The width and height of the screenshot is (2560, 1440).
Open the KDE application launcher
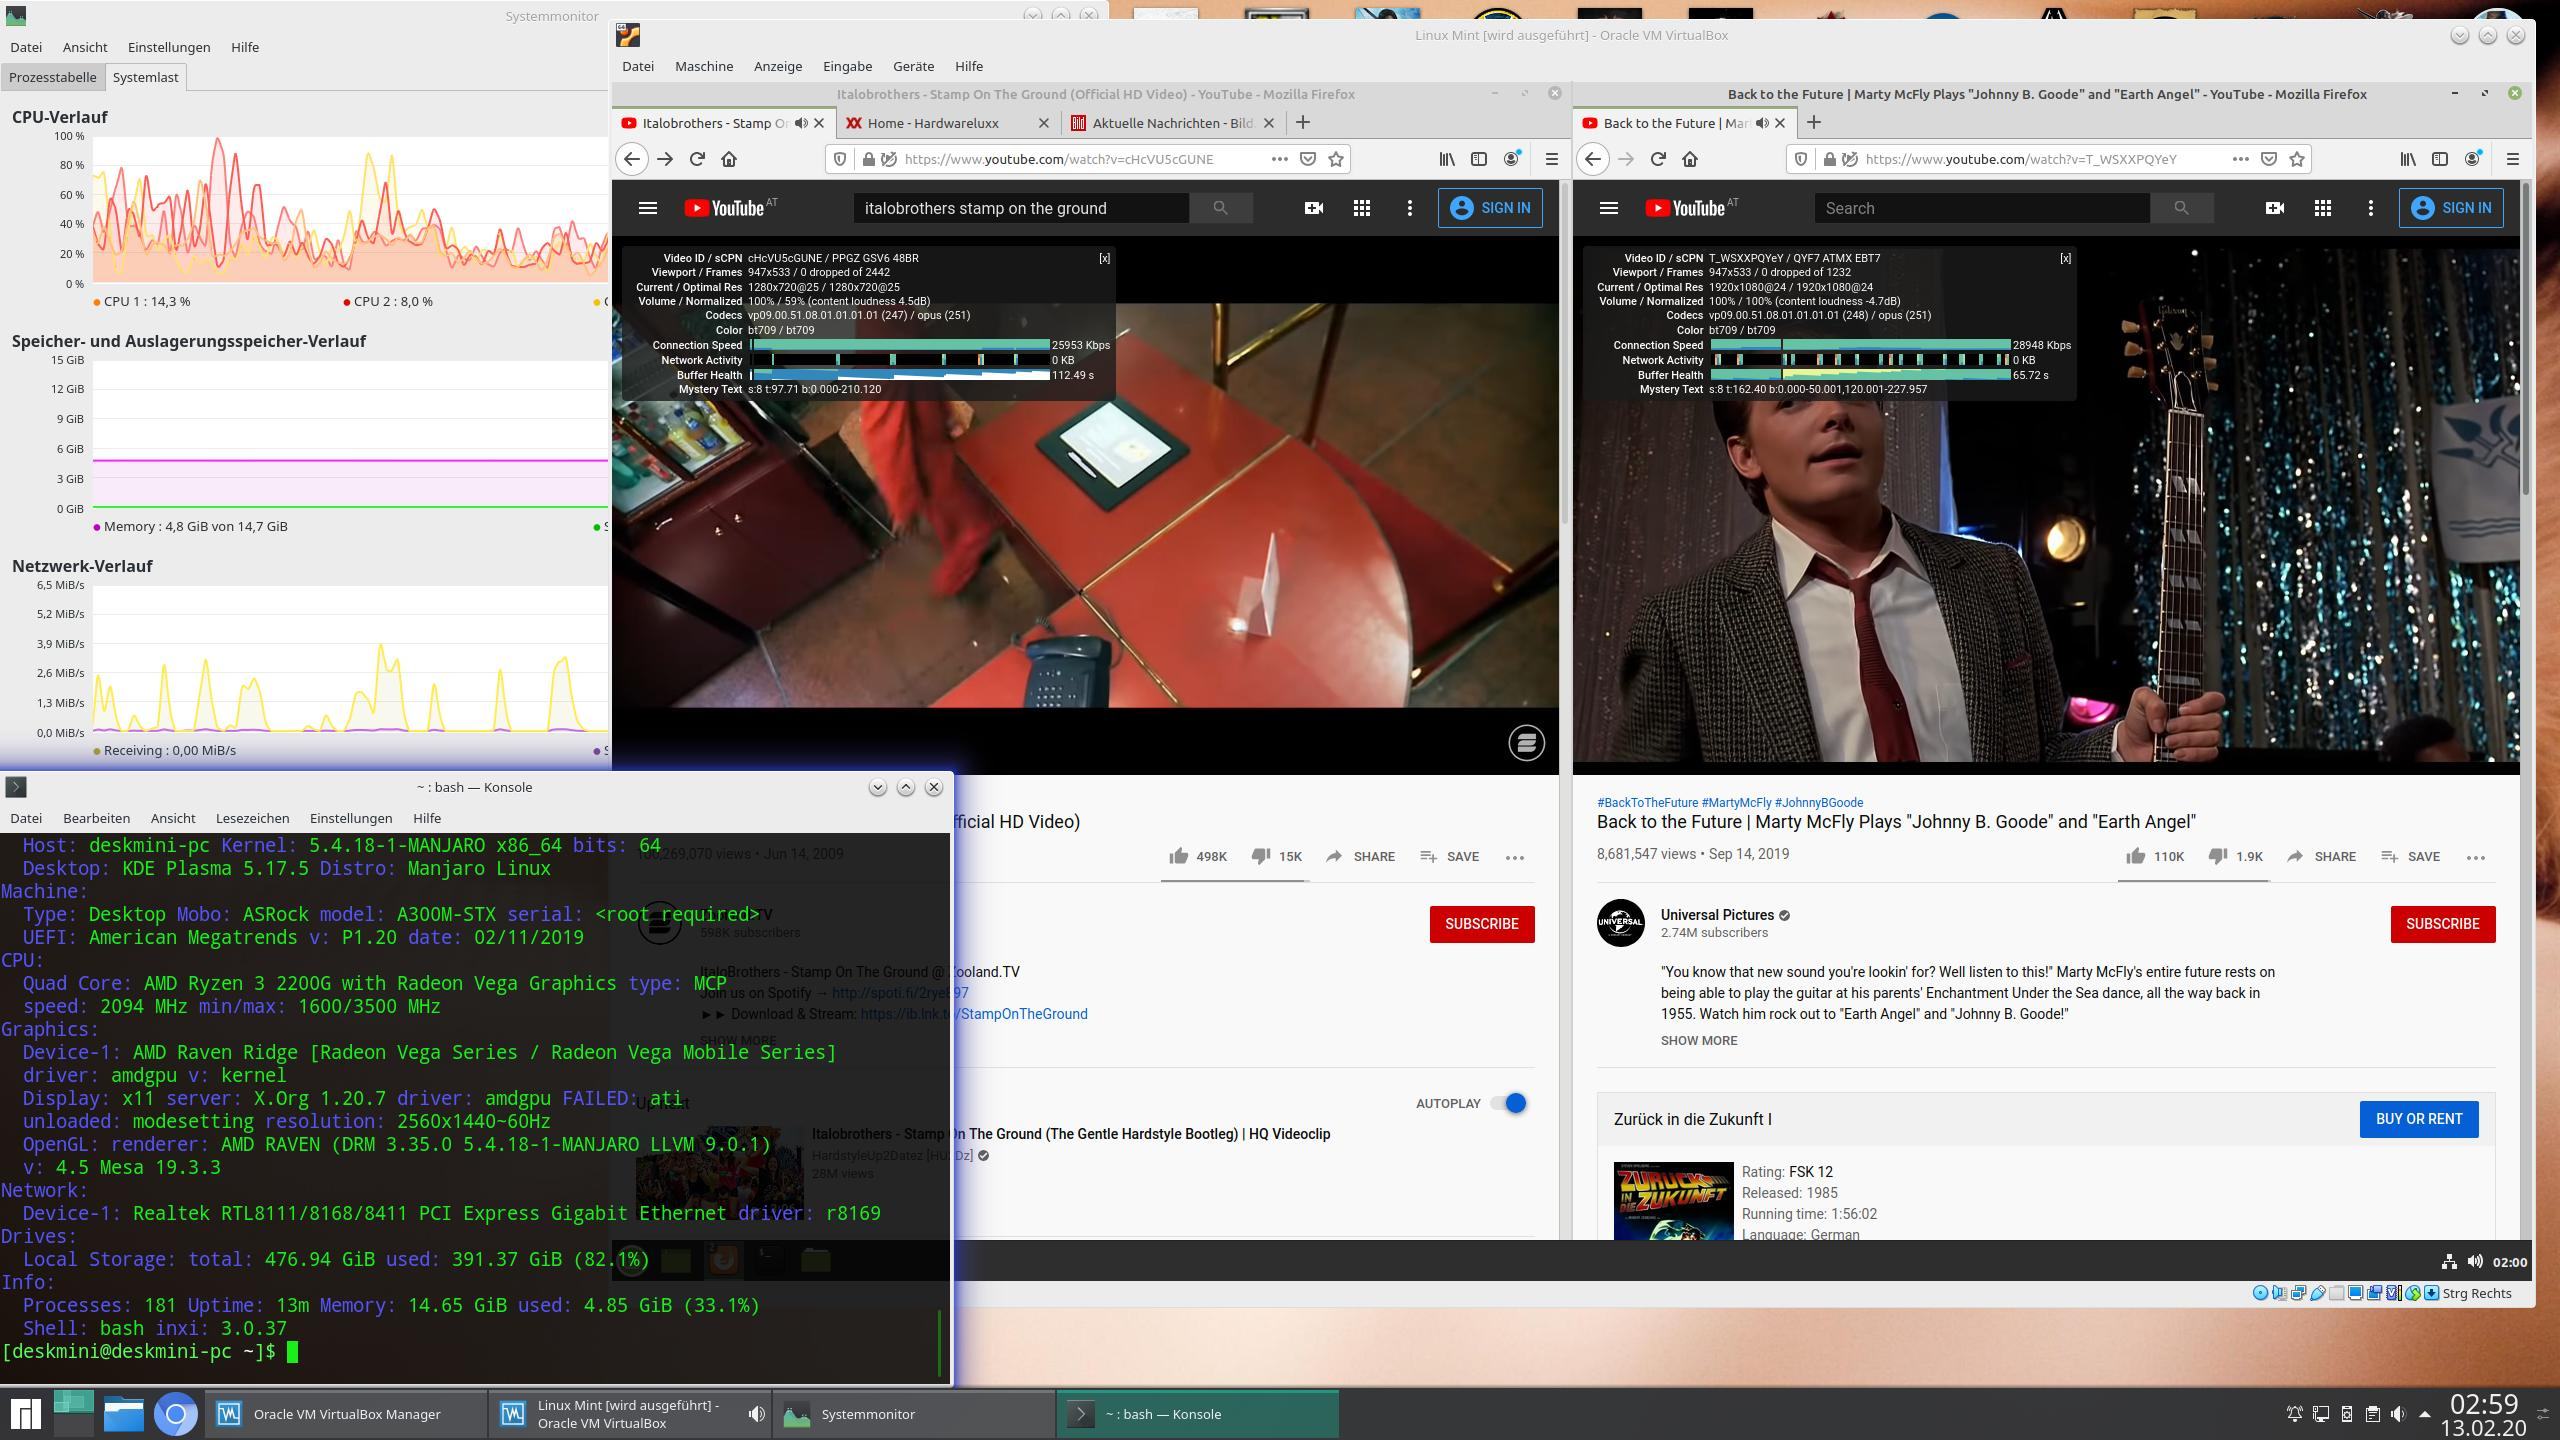click(25, 1414)
